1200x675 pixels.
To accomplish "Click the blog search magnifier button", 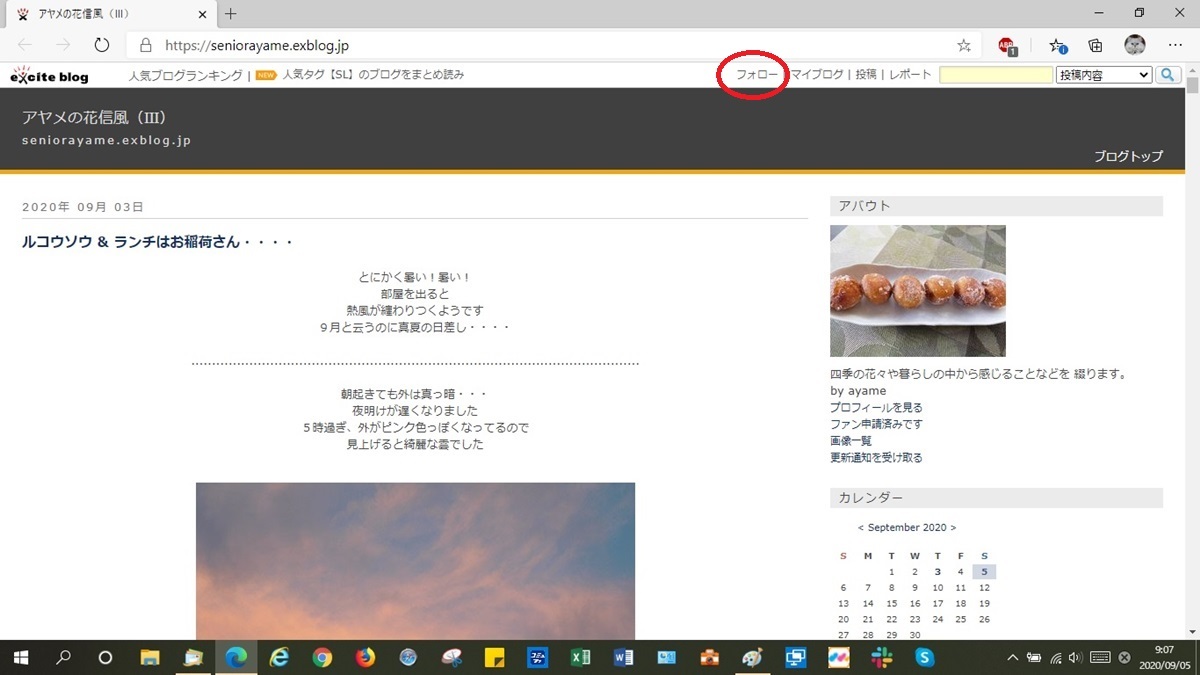I will (x=1168, y=75).
